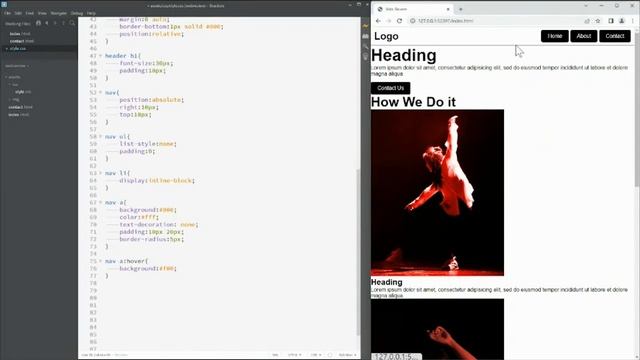The image size is (640, 360).
Task: Go back in the Chrome browser
Action: 378,21
